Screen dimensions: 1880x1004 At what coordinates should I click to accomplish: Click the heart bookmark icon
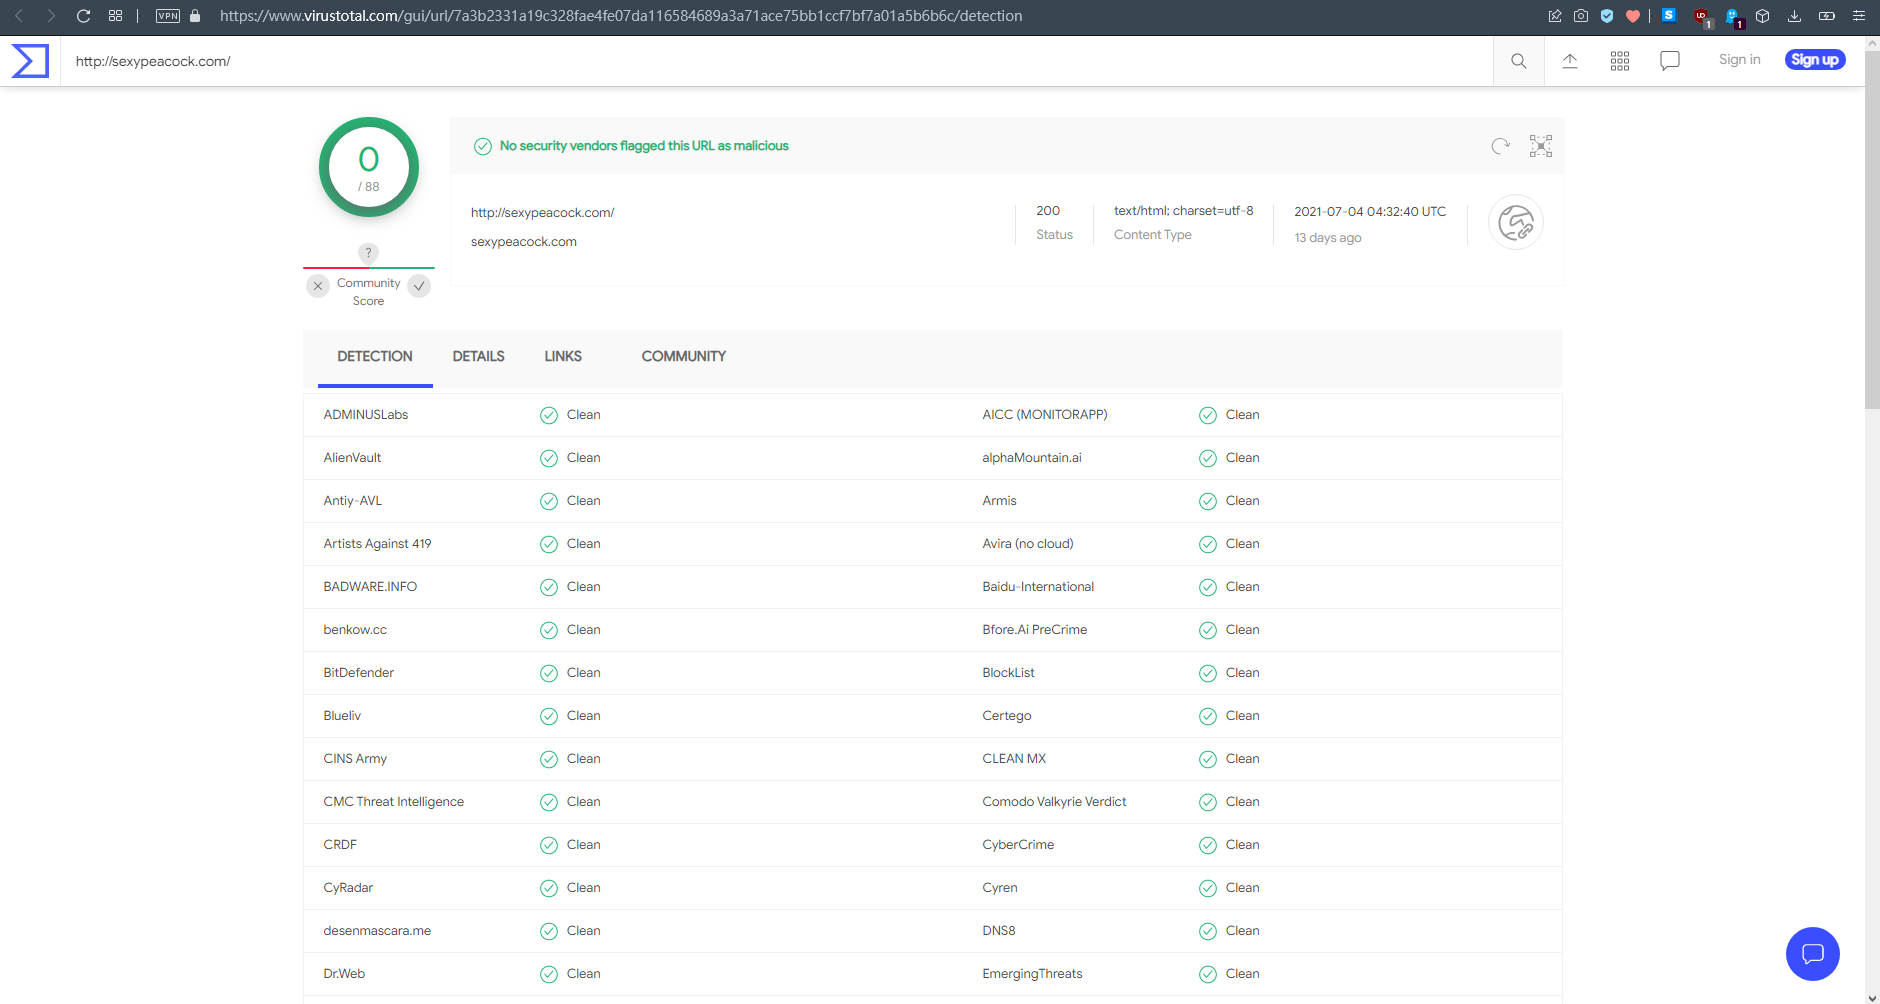point(1633,16)
